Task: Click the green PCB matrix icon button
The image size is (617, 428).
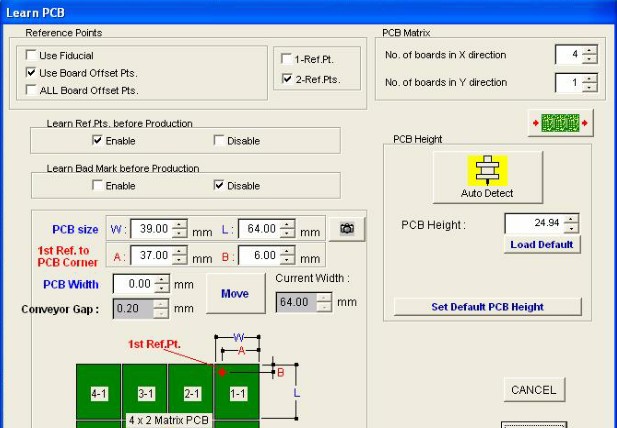Action: pos(560,123)
